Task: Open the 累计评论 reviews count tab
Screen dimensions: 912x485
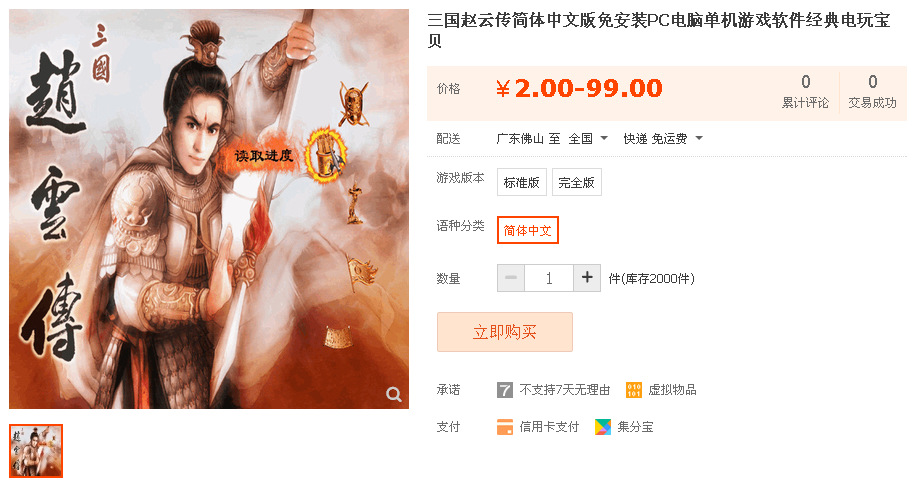Action: (806, 92)
